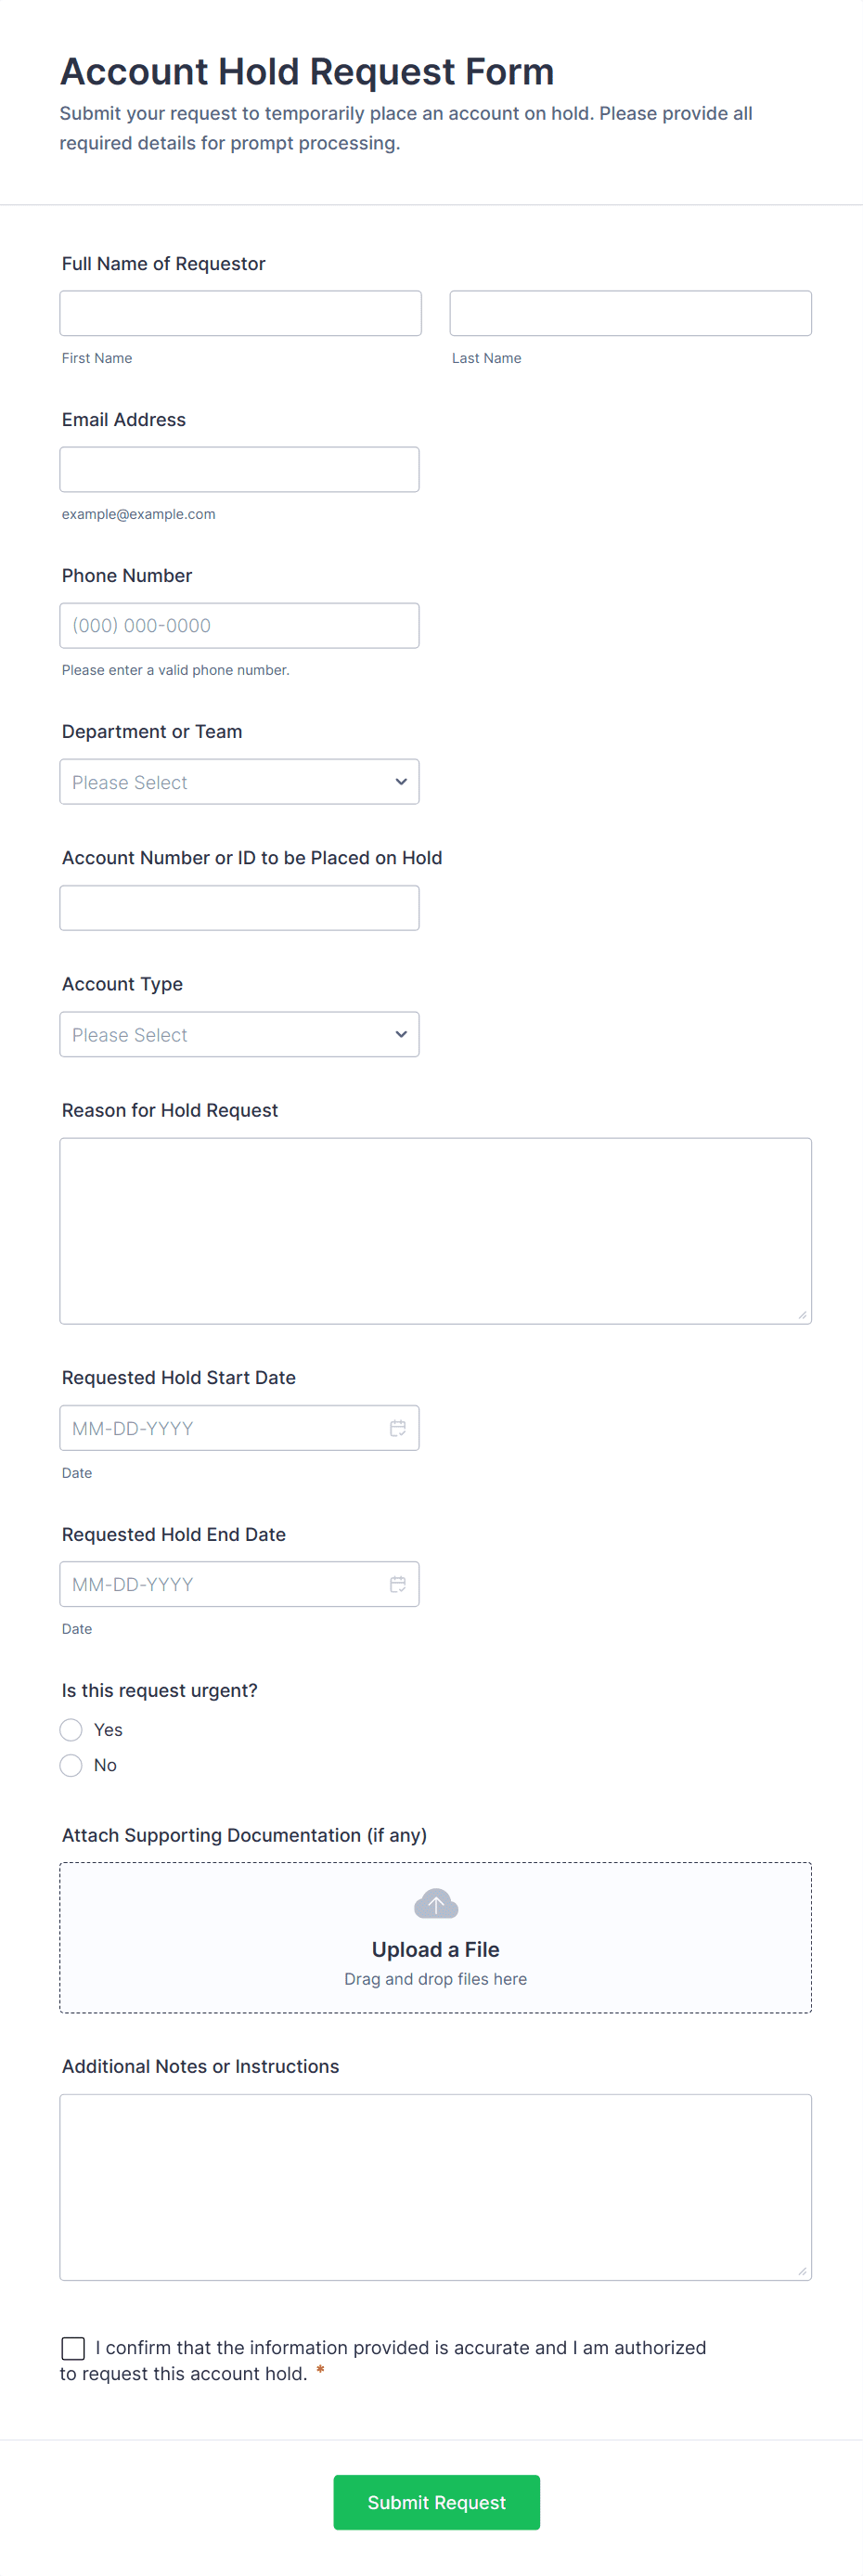This screenshot has width=863, height=2576.
Task: Select Yes for urgent request
Action: (71, 1730)
